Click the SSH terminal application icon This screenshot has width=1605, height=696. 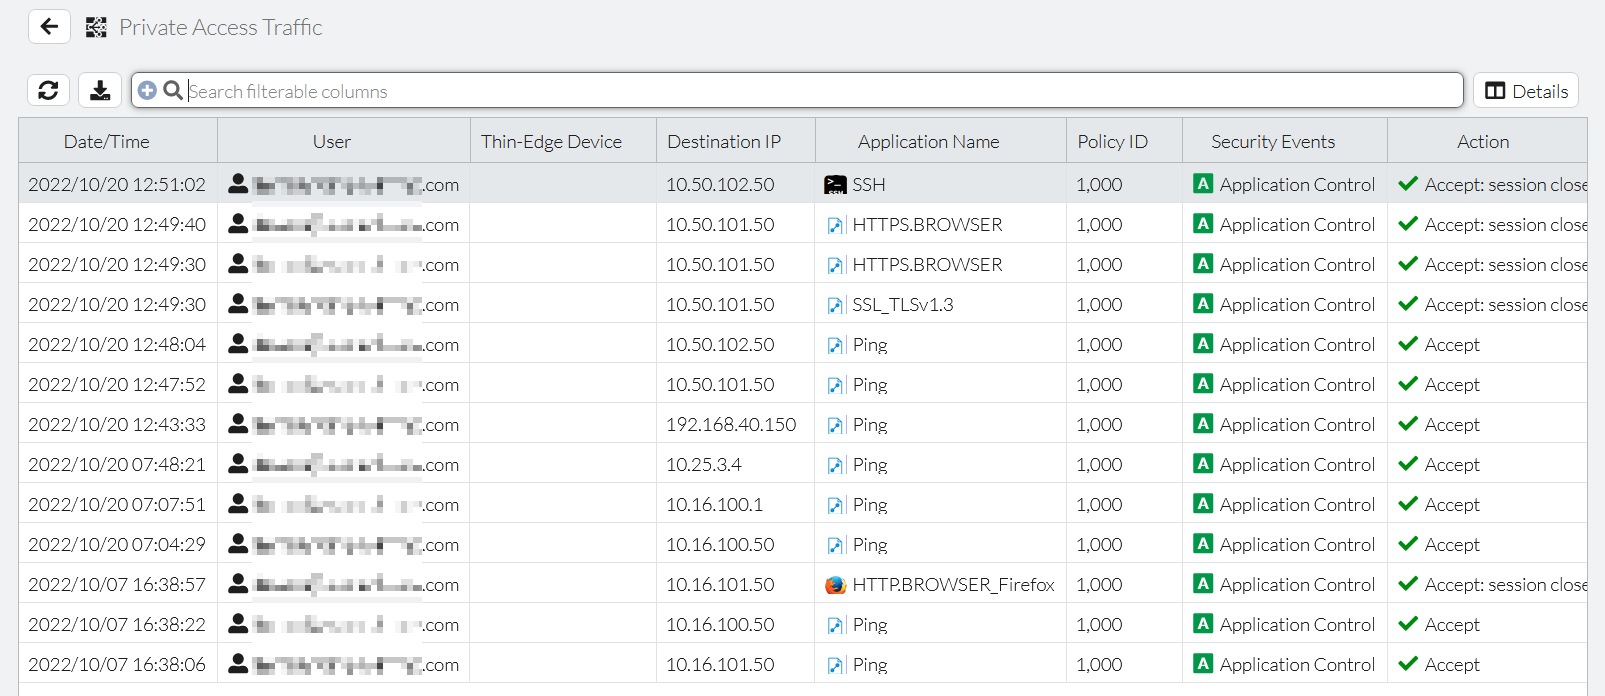[x=835, y=185]
